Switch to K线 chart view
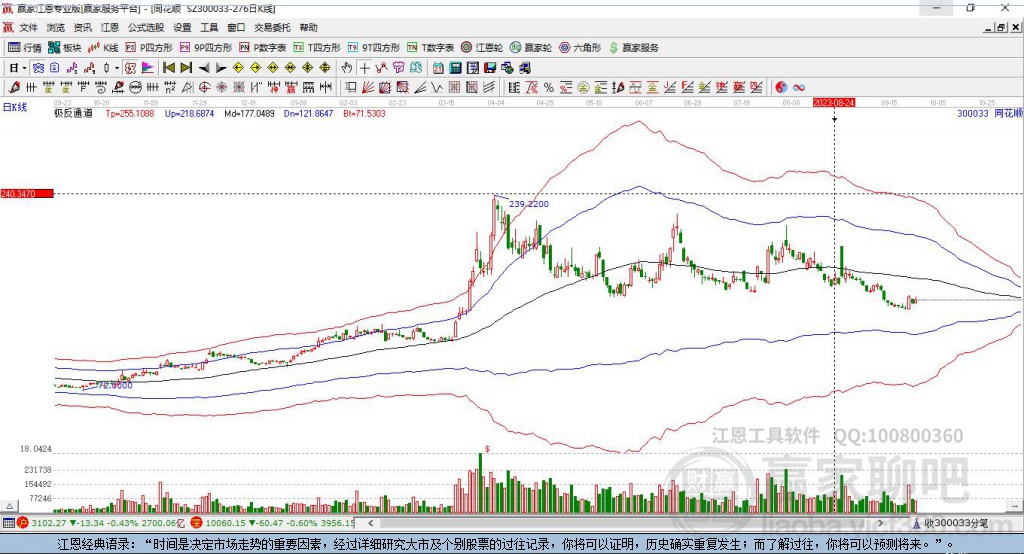 pyautogui.click(x=103, y=48)
